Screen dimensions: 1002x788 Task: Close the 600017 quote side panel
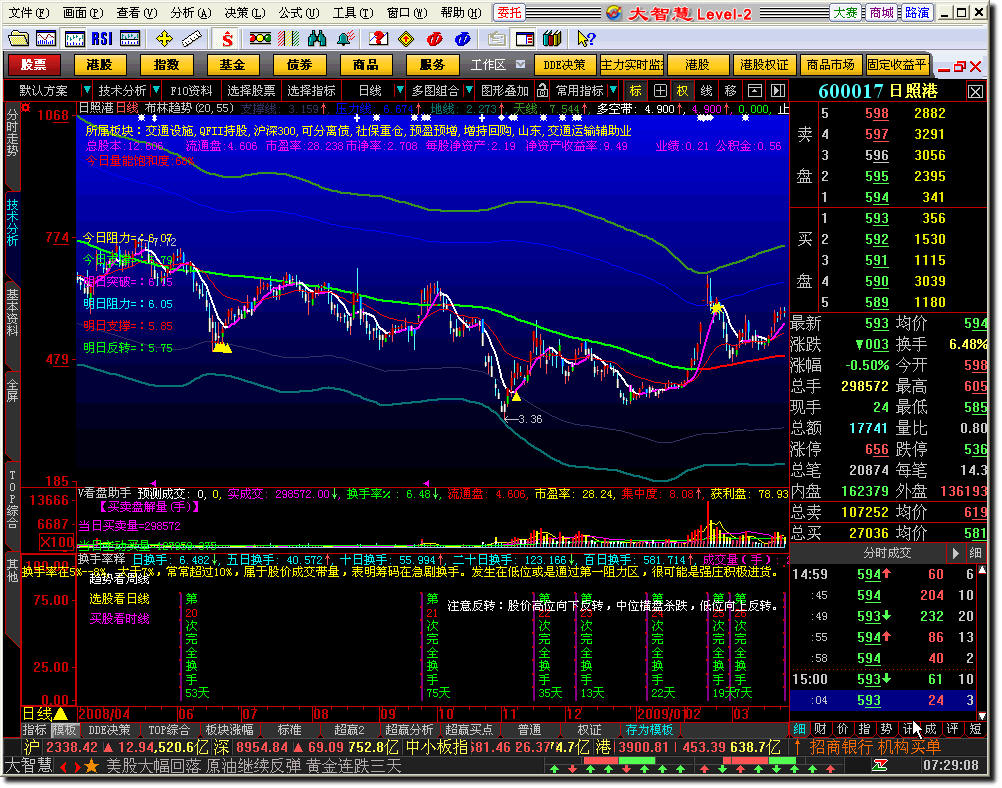click(976, 91)
